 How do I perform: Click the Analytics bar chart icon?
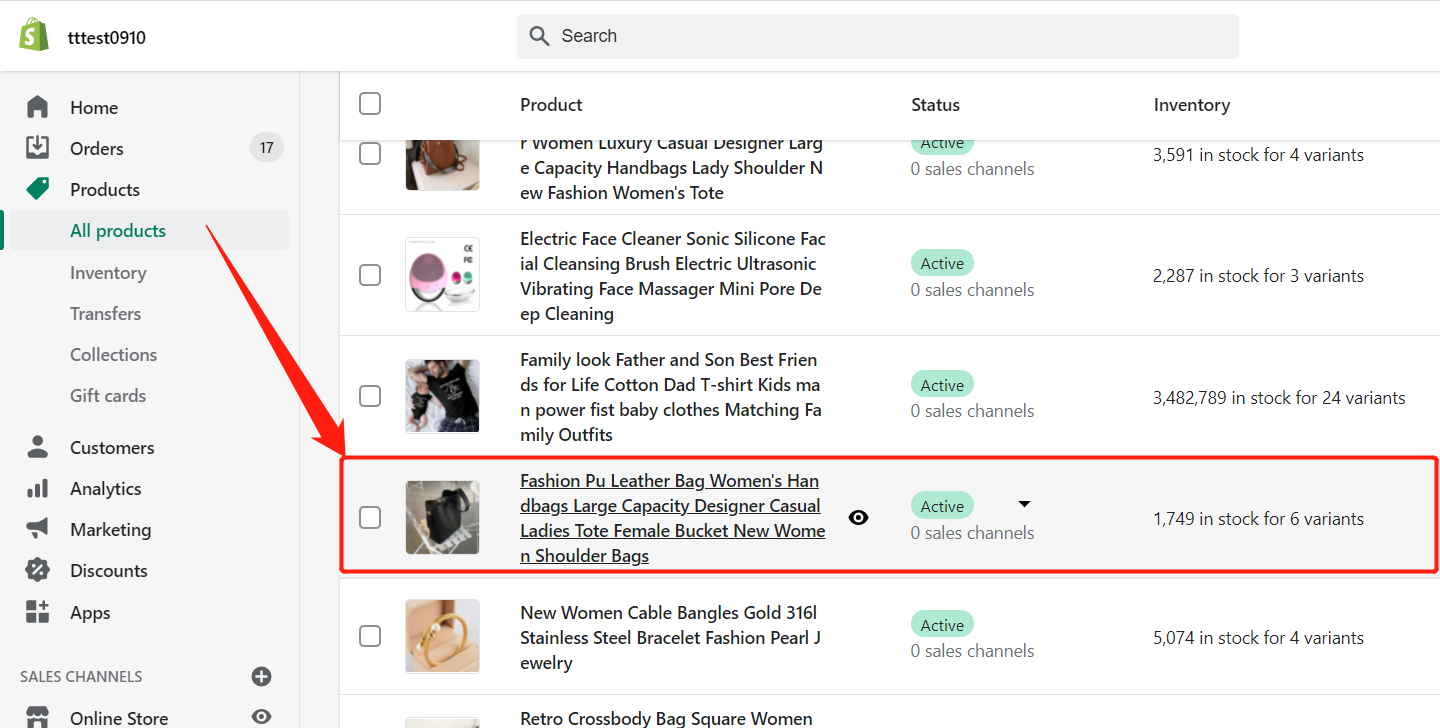tap(37, 487)
